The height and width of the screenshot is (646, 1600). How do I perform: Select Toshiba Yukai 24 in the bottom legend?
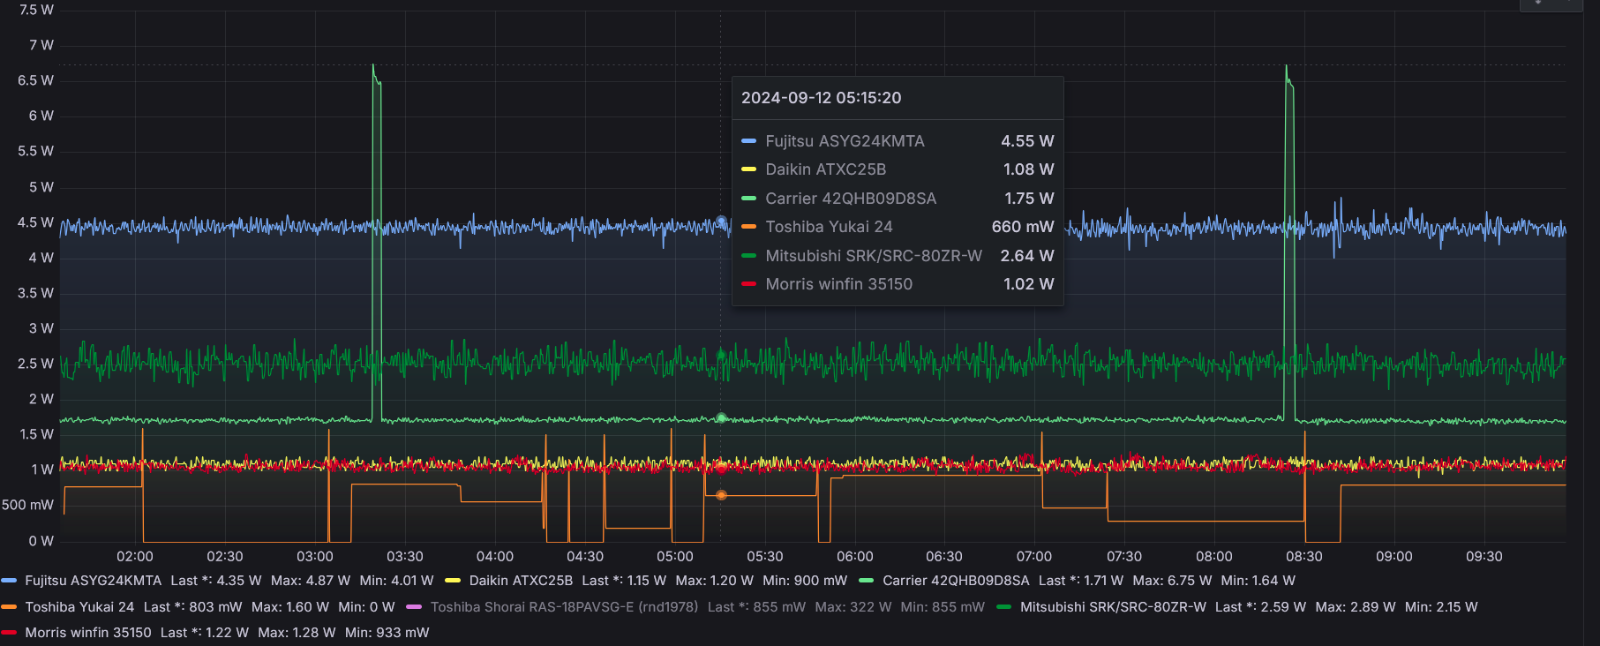click(x=79, y=607)
